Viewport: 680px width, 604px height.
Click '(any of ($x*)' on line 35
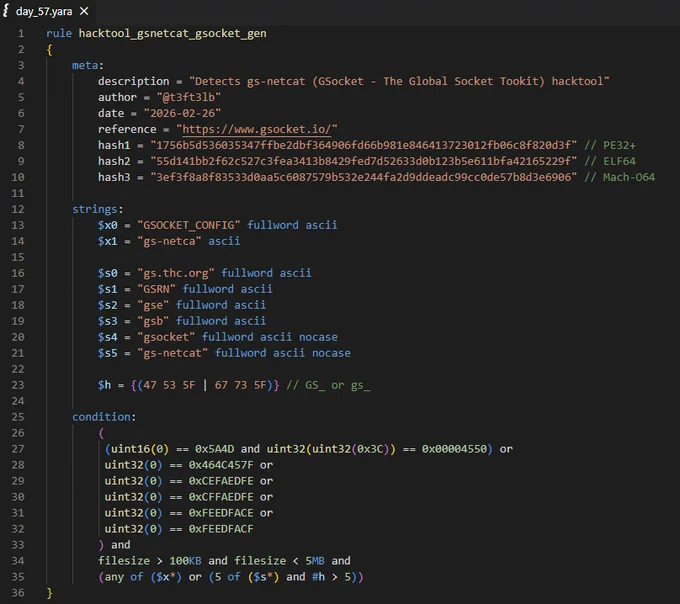click(140, 577)
